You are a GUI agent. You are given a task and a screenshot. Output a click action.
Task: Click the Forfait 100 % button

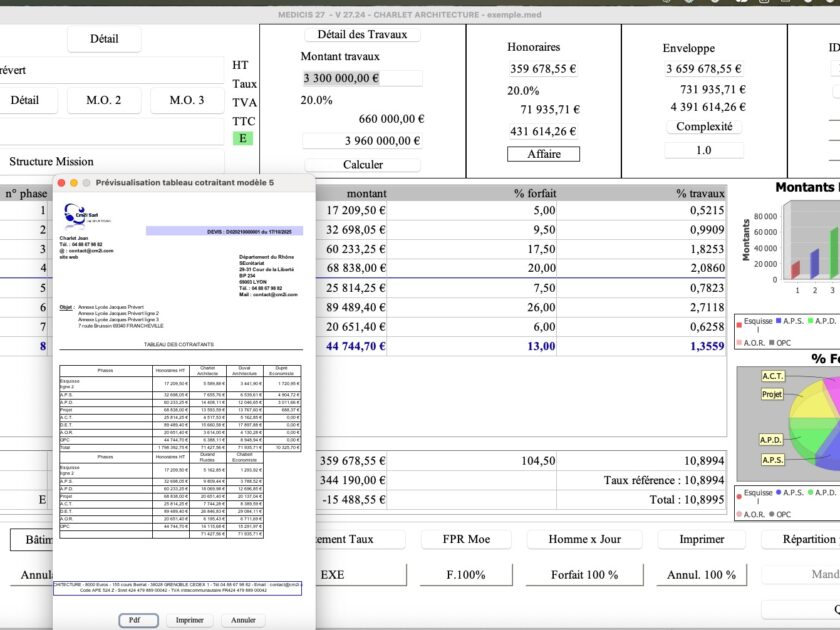click(584, 575)
